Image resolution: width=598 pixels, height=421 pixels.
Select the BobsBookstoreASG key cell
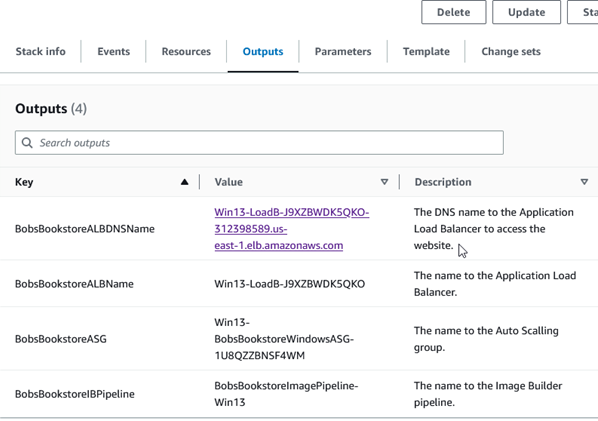(61, 339)
